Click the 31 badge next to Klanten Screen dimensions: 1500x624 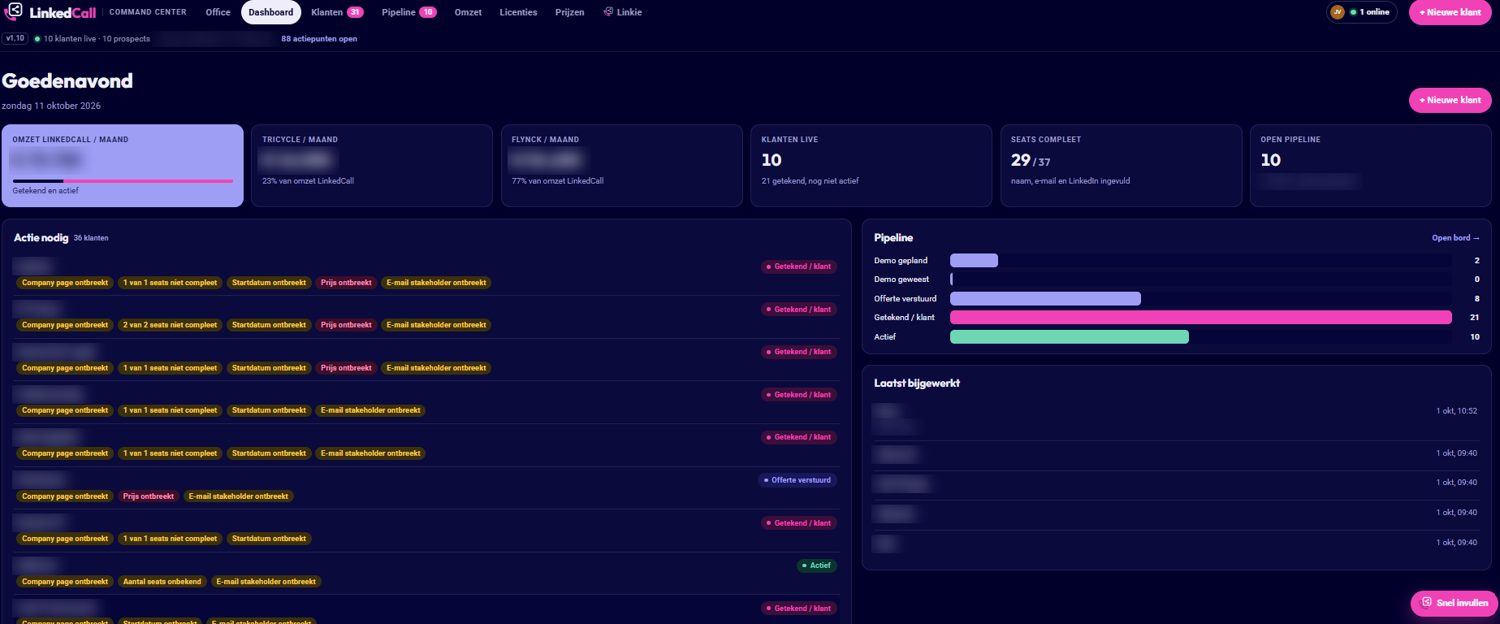(355, 12)
